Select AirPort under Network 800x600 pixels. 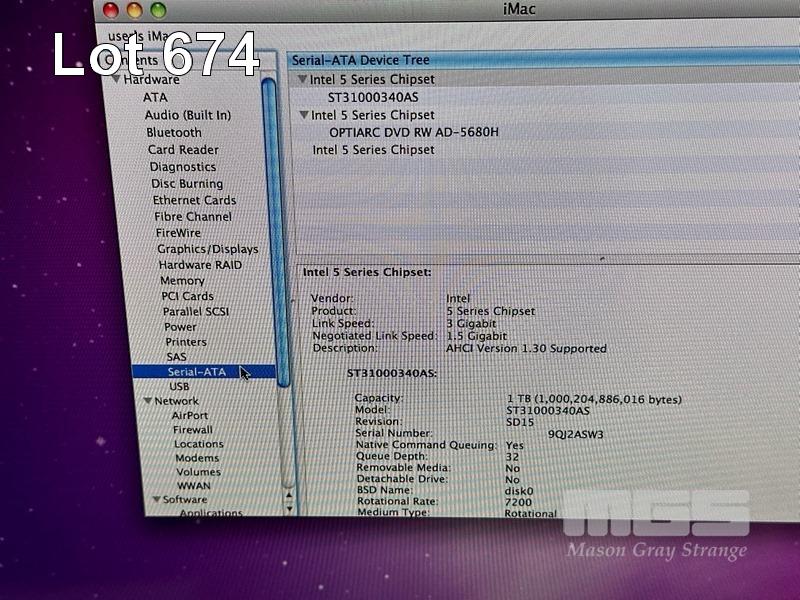pos(190,415)
